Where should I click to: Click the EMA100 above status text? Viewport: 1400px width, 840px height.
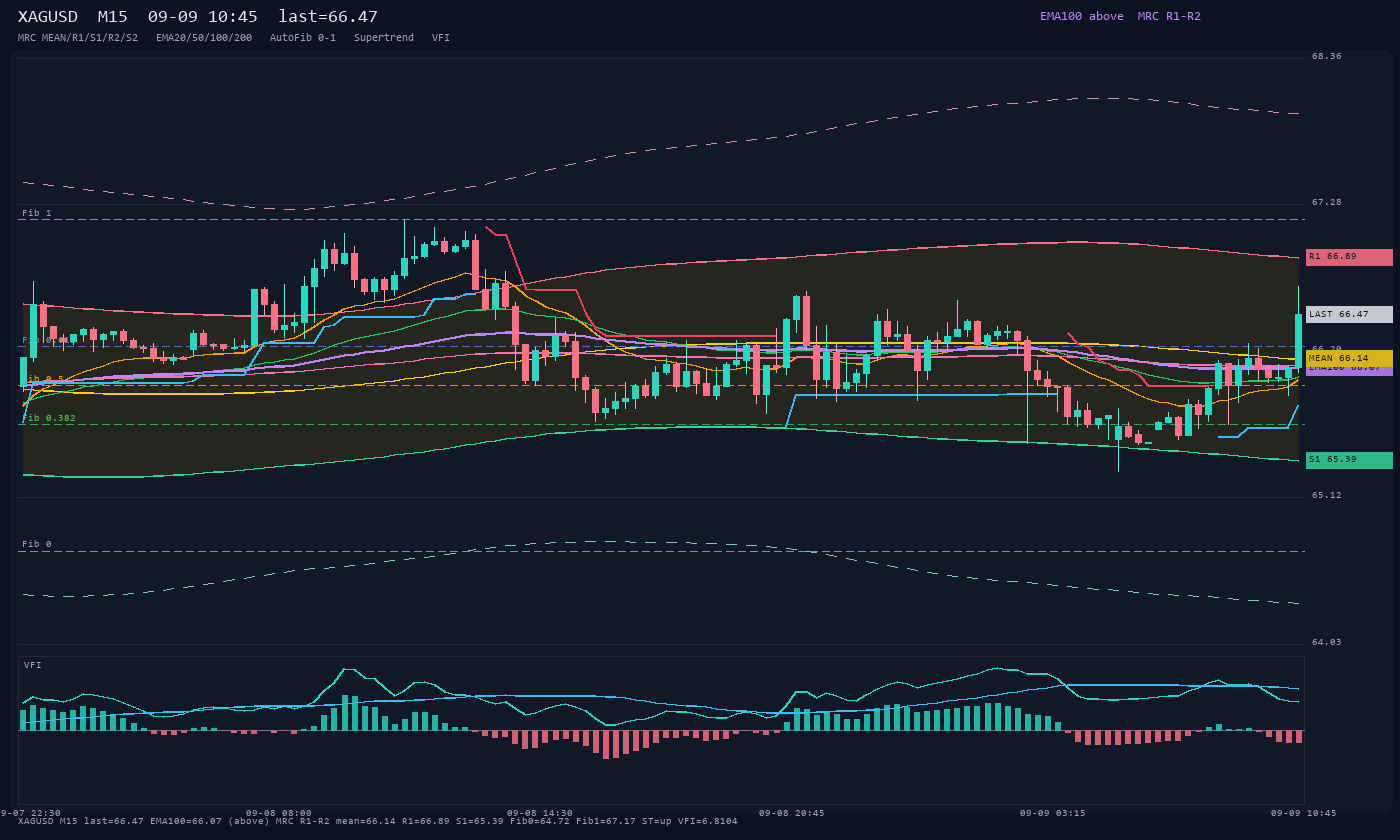(1082, 17)
